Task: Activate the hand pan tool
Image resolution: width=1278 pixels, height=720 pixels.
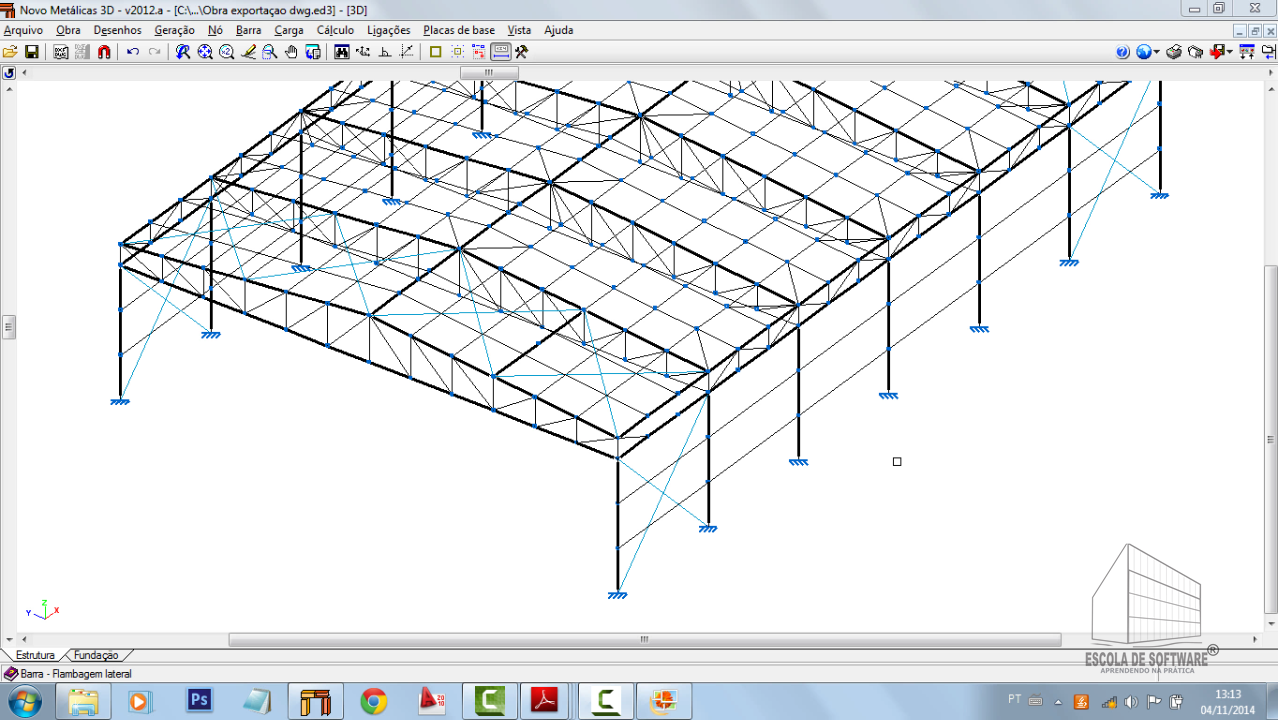Action: pyautogui.click(x=291, y=52)
